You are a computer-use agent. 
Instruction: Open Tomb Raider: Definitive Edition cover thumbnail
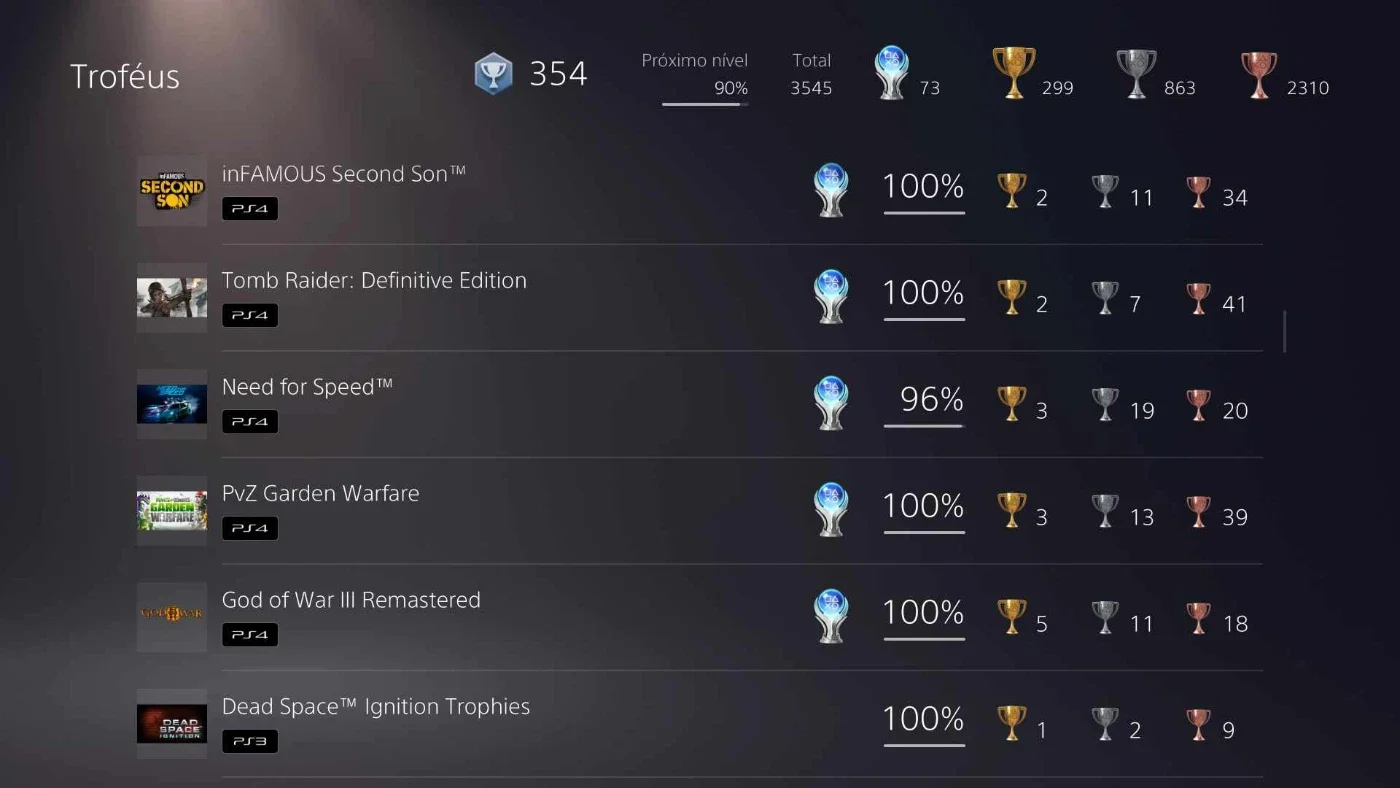tap(172, 298)
